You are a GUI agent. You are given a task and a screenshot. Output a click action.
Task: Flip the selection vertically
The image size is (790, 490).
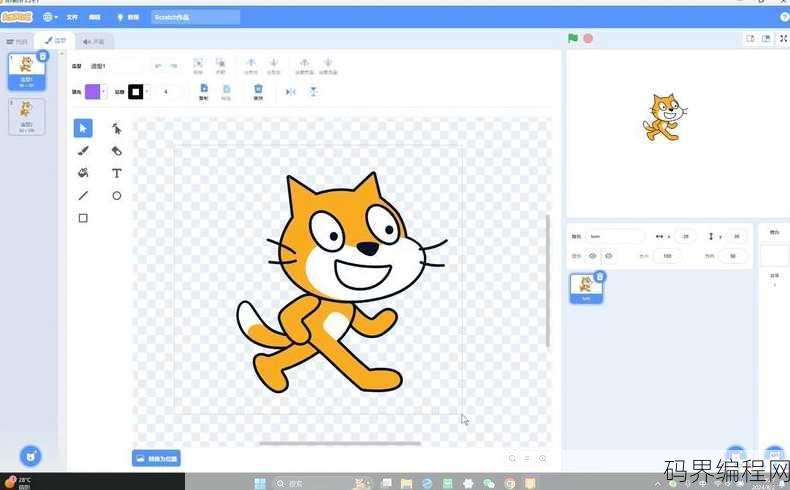coord(313,92)
